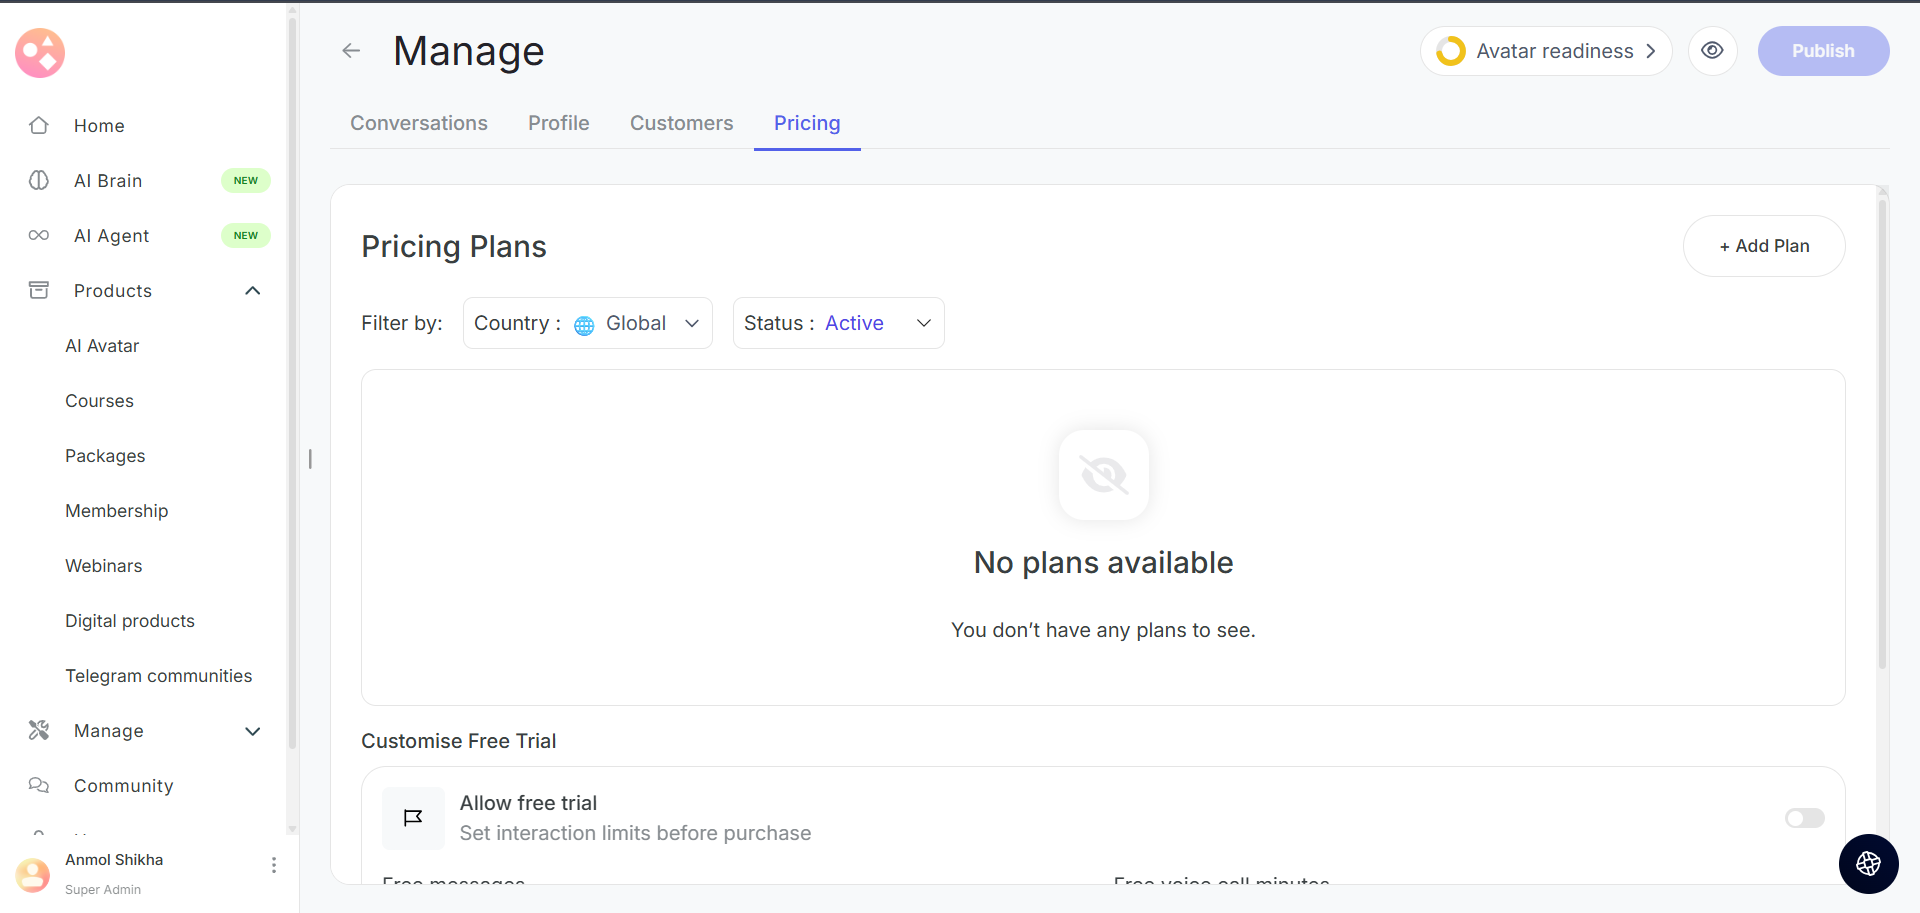1920x913 pixels.
Task: Click the Manage tools icon in sidebar
Action: [39, 731]
